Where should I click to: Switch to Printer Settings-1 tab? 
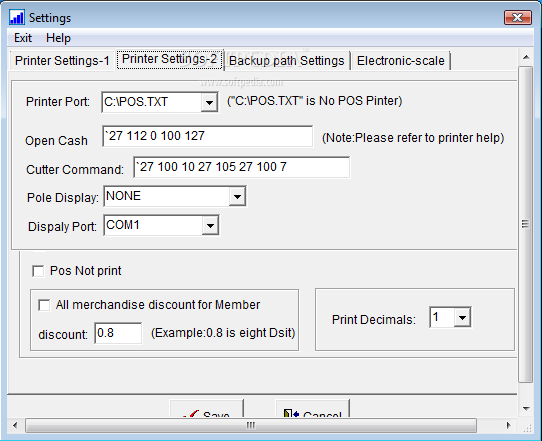pyautogui.click(x=62, y=60)
